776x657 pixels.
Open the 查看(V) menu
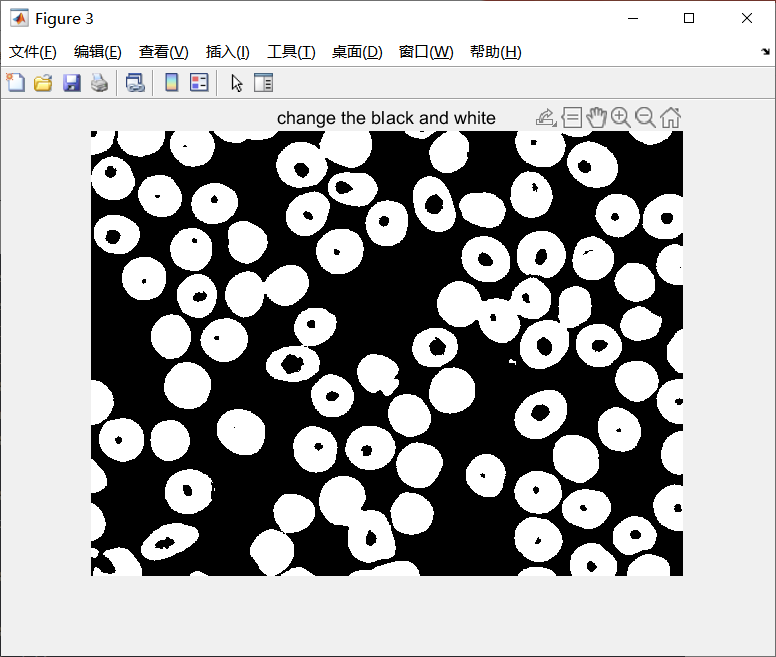point(164,51)
